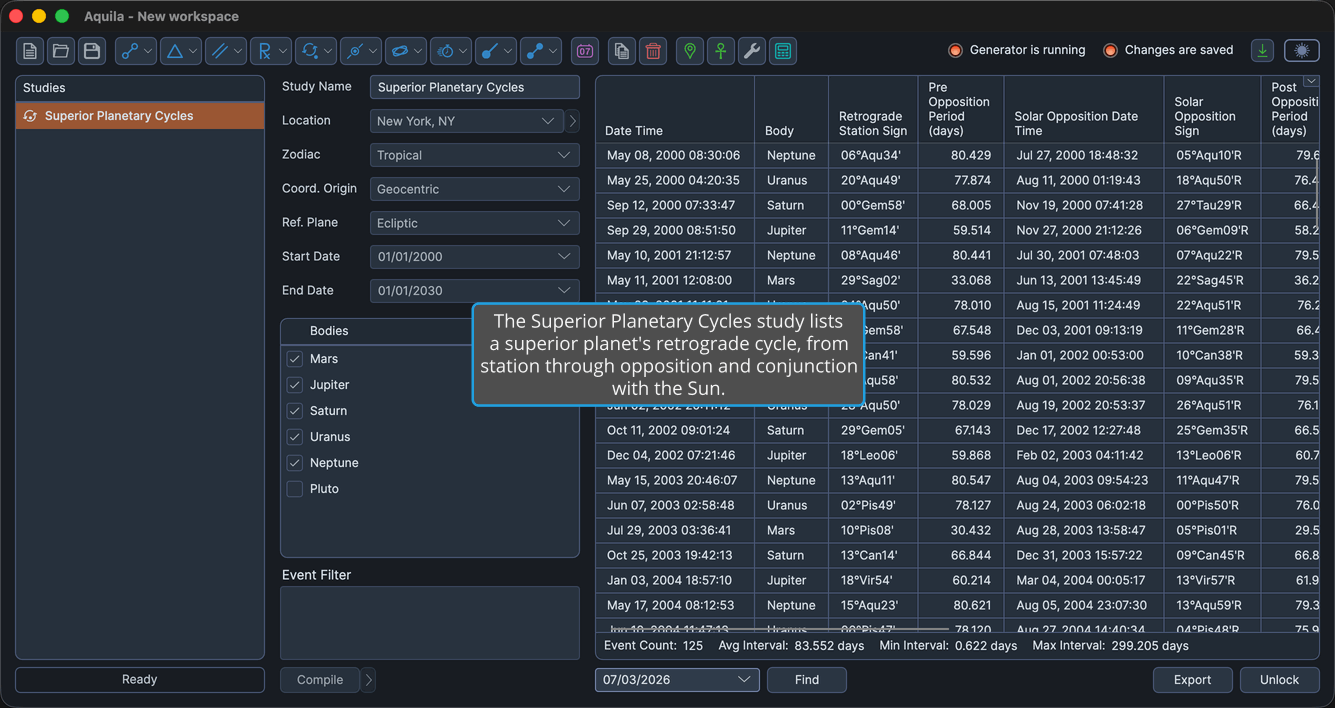
Task: Open the planetary cycles study tool
Action: point(316,51)
